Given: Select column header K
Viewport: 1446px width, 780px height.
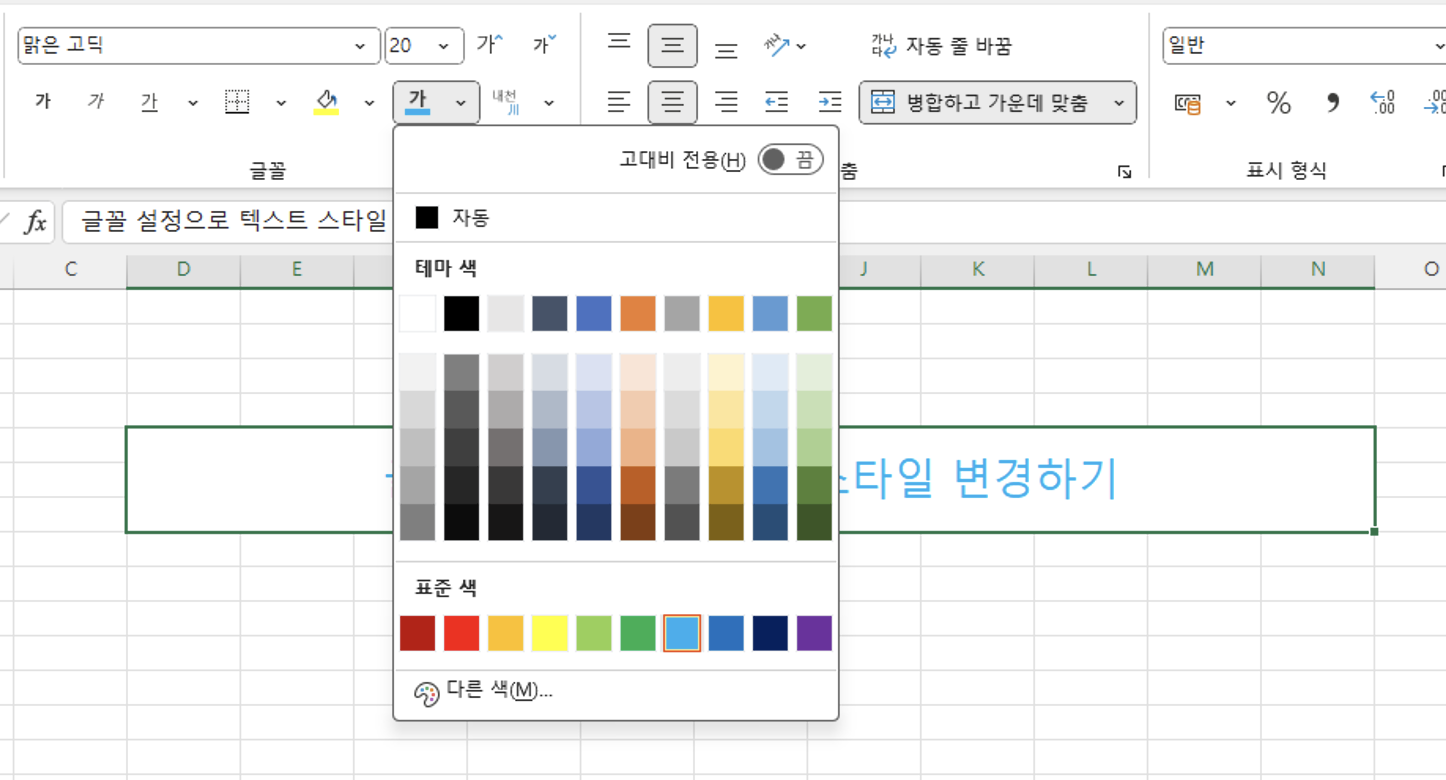Looking at the screenshot, I should 978,269.
